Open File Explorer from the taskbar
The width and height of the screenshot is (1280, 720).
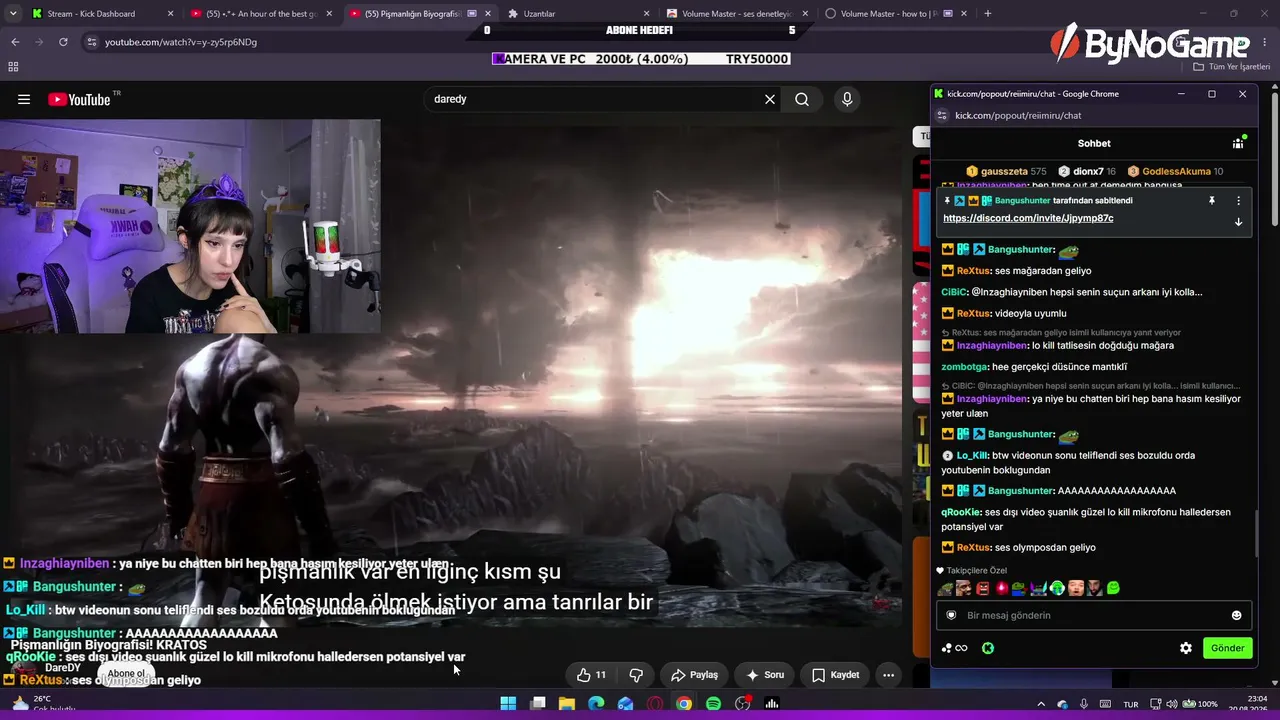[567, 704]
